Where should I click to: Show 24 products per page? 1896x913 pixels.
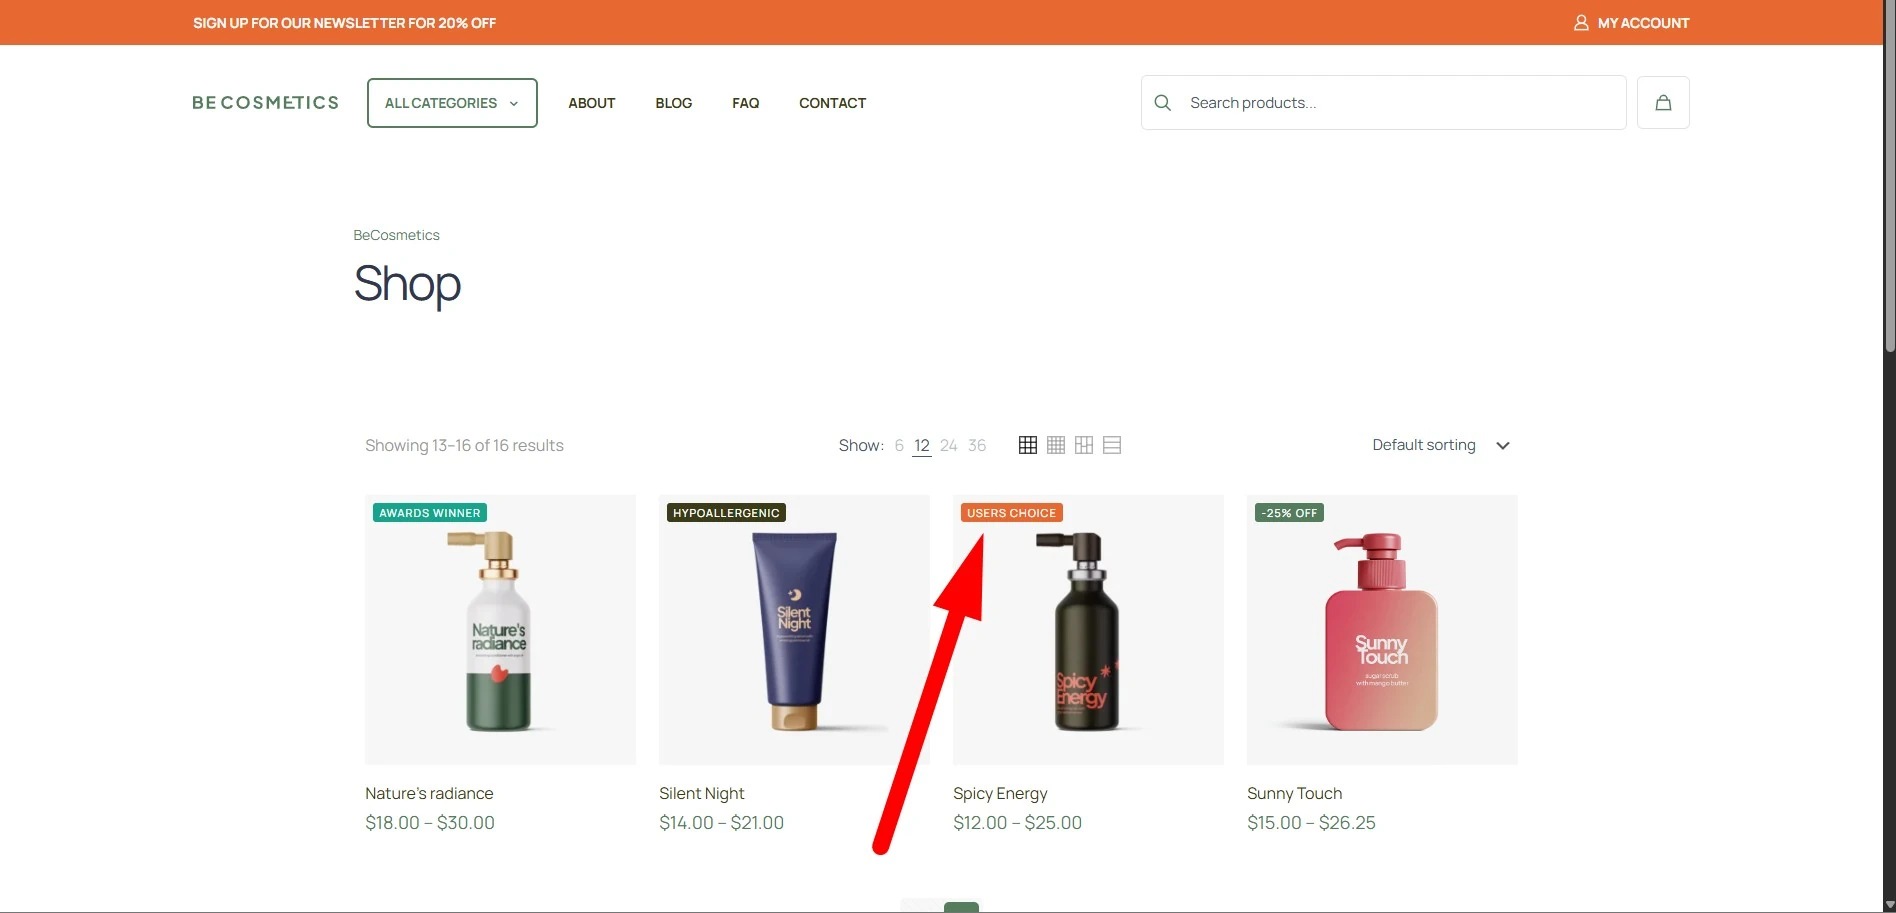(948, 445)
